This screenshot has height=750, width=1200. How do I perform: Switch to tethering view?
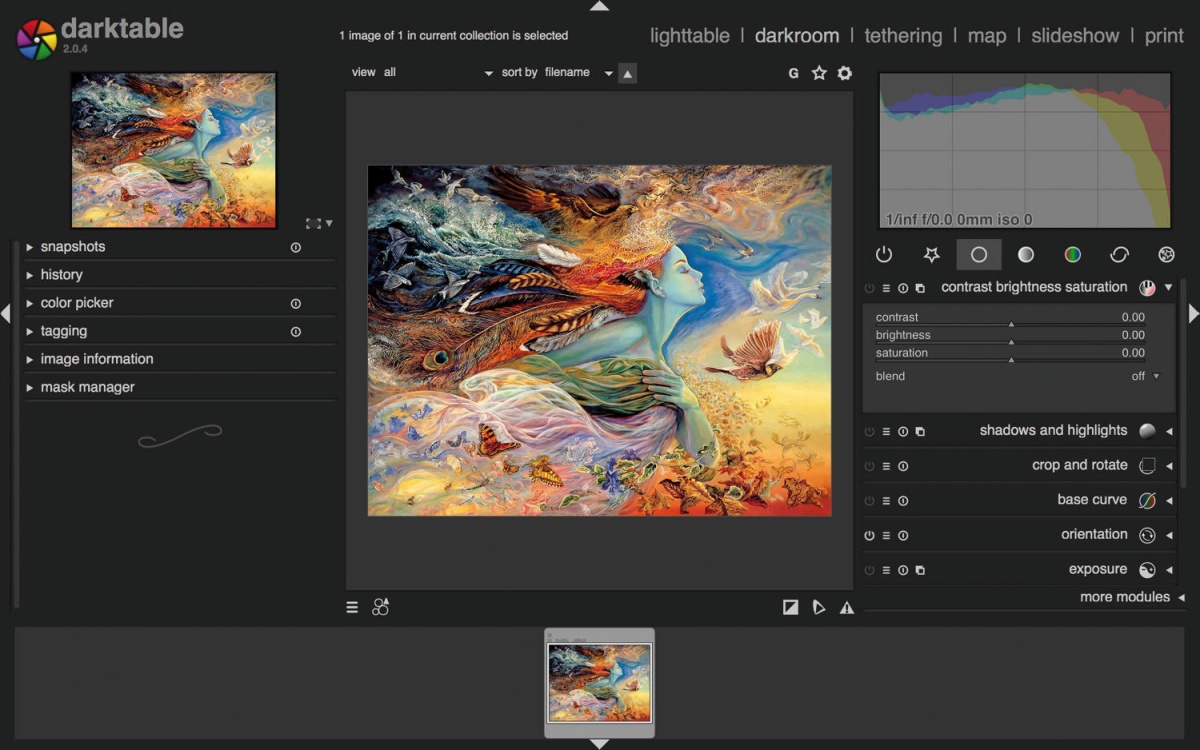click(903, 36)
